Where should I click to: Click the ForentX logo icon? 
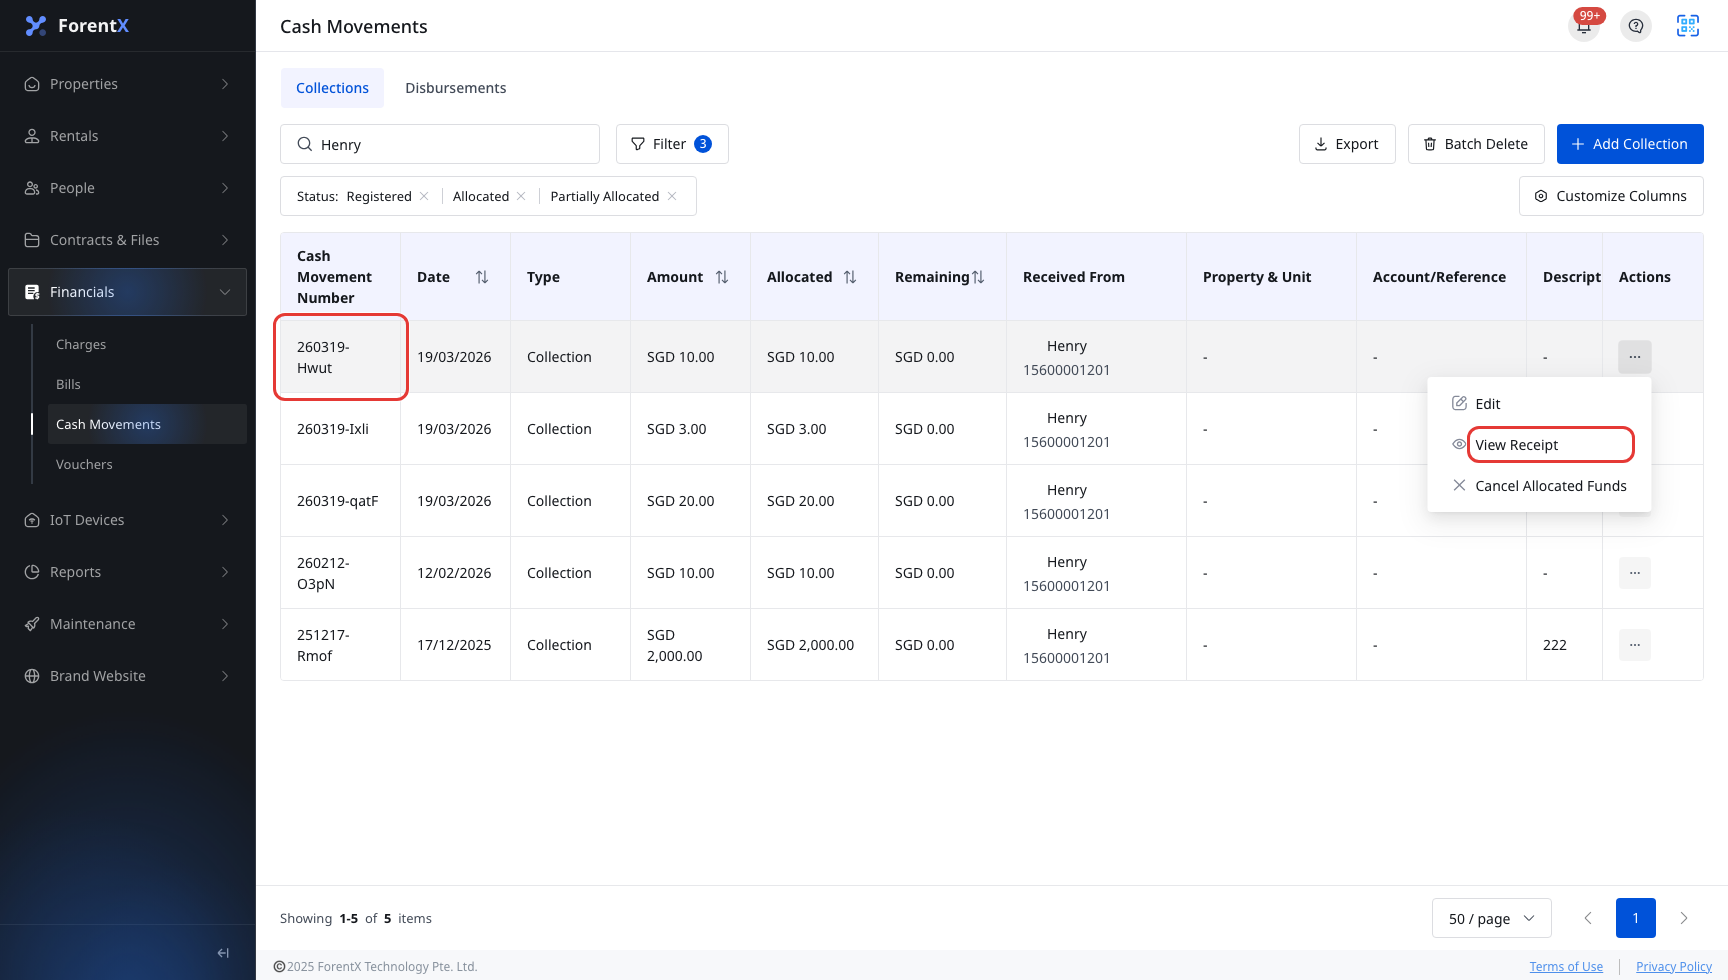[36, 26]
